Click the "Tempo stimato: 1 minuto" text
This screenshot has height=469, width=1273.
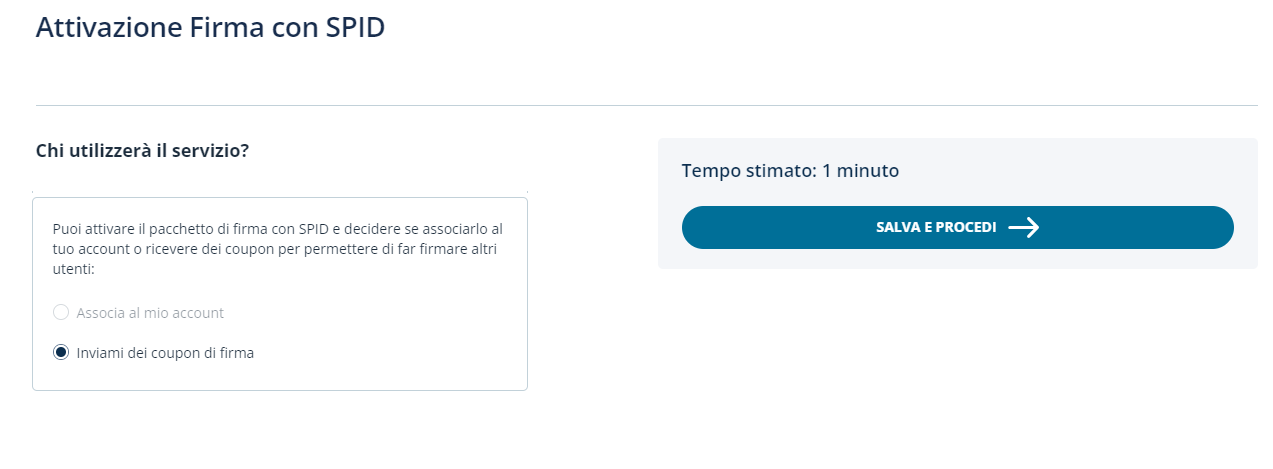coord(790,171)
